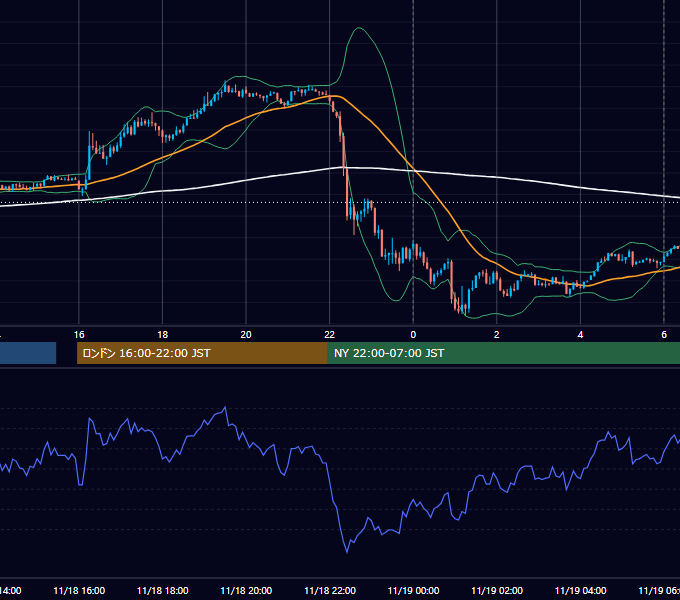The width and height of the screenshot is (680, 600).
Task: Click the 11/18 18:00 date label
Action: click(x=163, y=590)
